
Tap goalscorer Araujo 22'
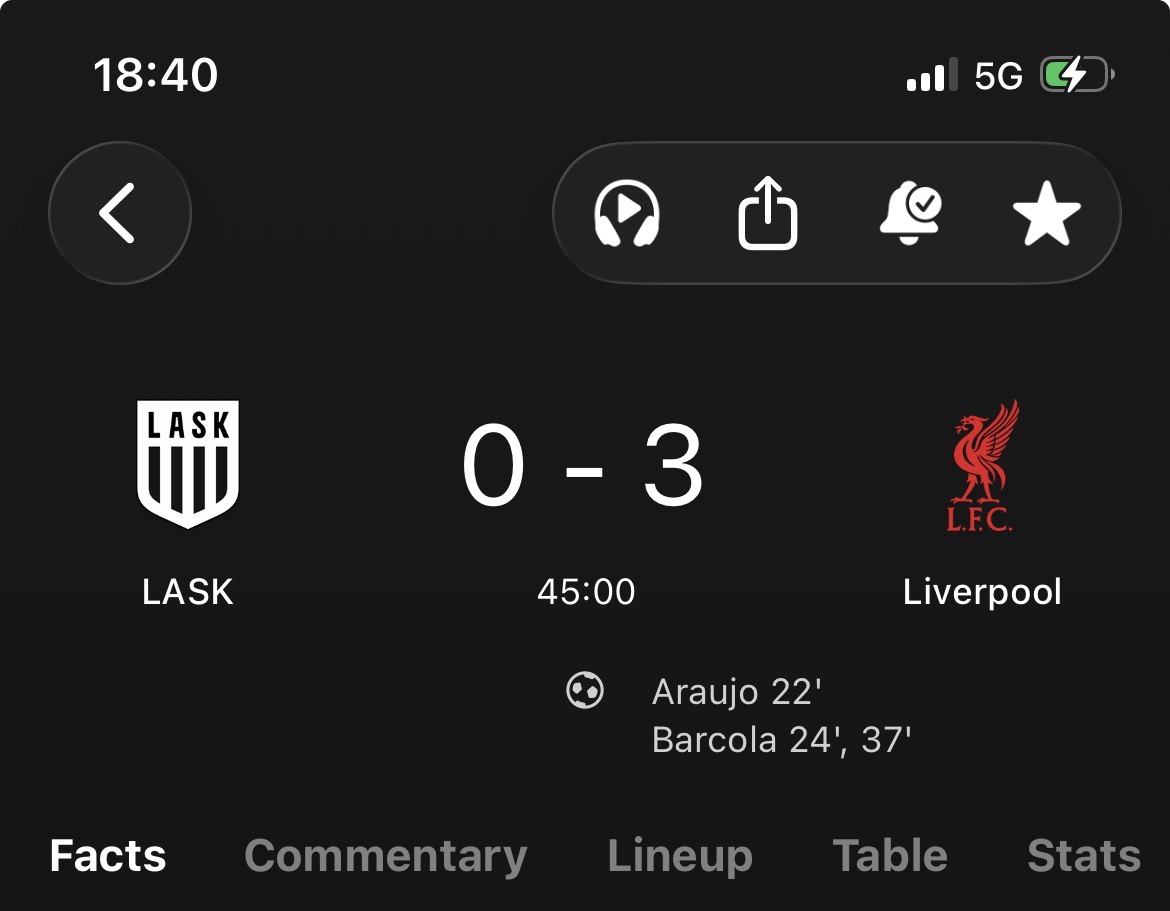click(736, 692)
